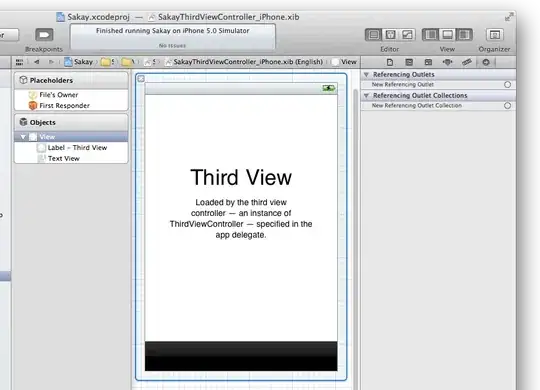Toggle the Navigator pane view button
Viewport: 540px width, 390px height.
(x=430, y=34)
